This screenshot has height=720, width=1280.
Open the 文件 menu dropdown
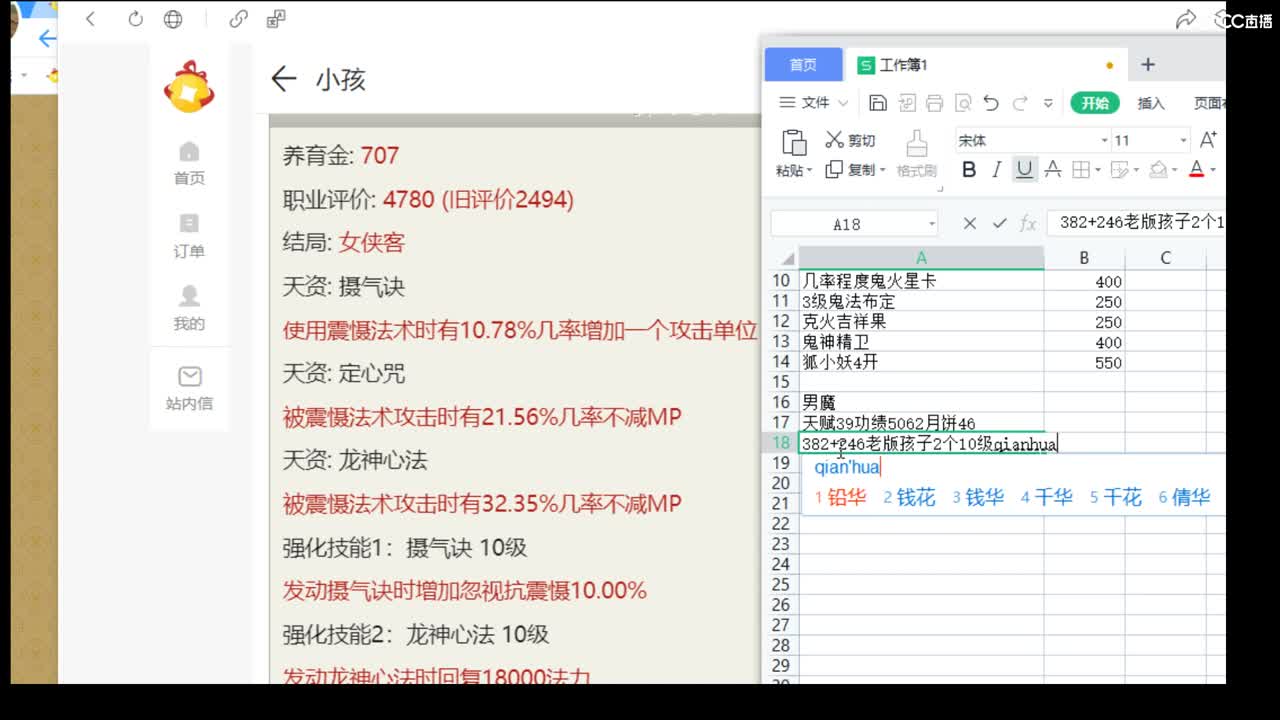pos(813,103)
